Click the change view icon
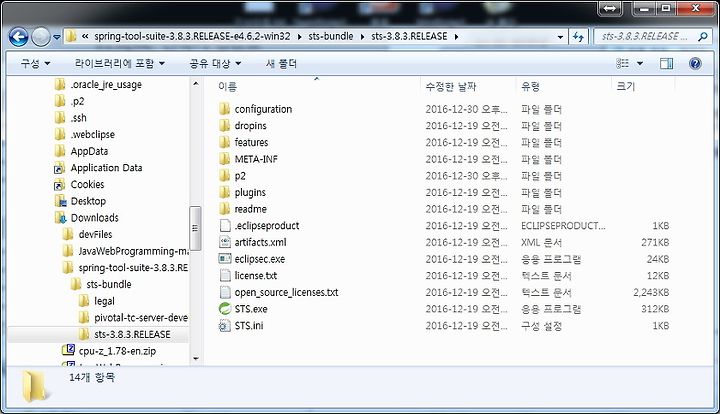 coord(622,63)
